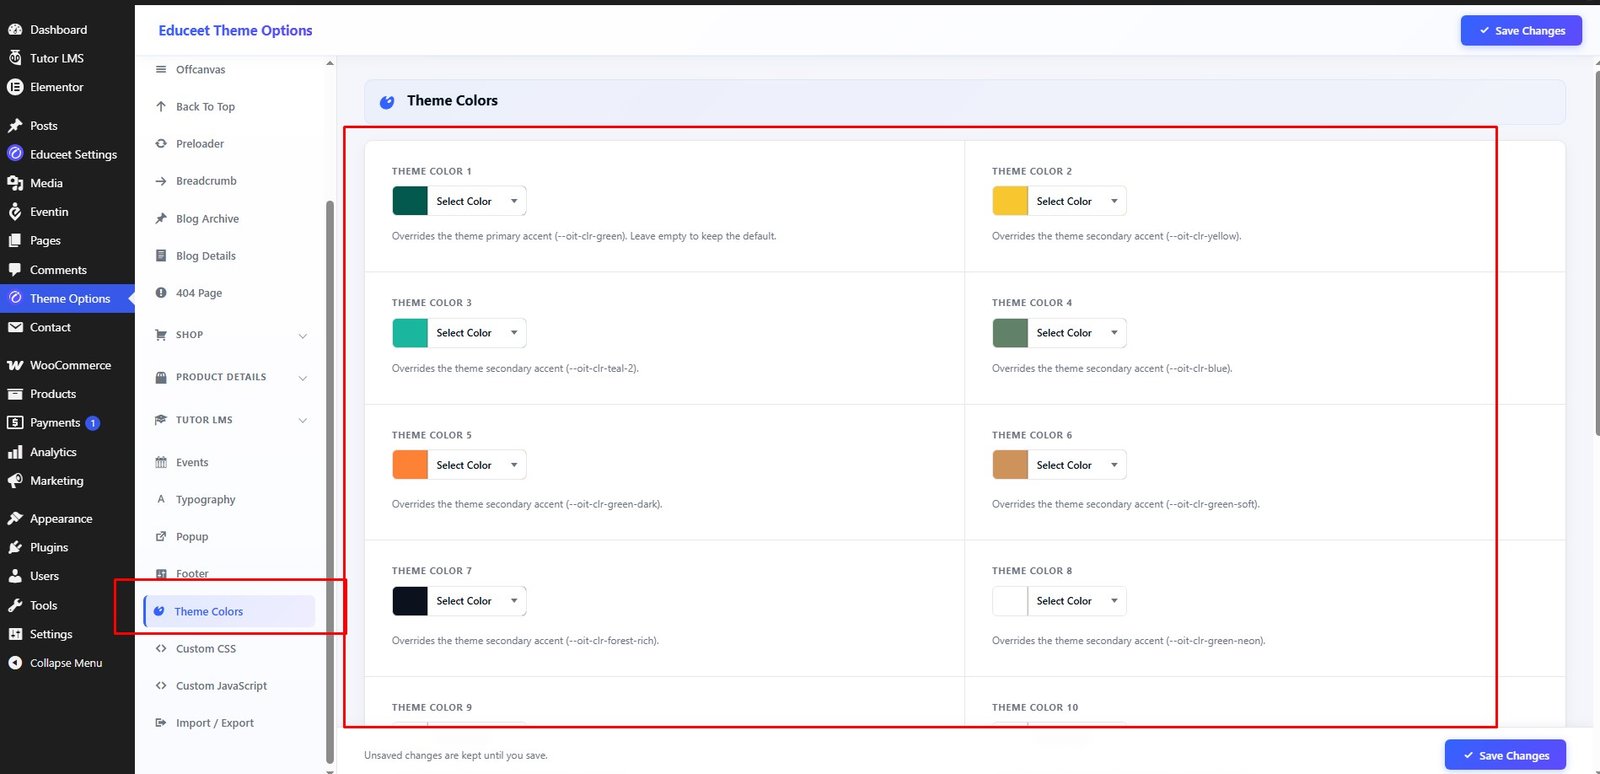The width and height of the screenshot is (1600, 774).
Task: Open the Theme Color 4 Select Color dropdown
Action: 1077,333
